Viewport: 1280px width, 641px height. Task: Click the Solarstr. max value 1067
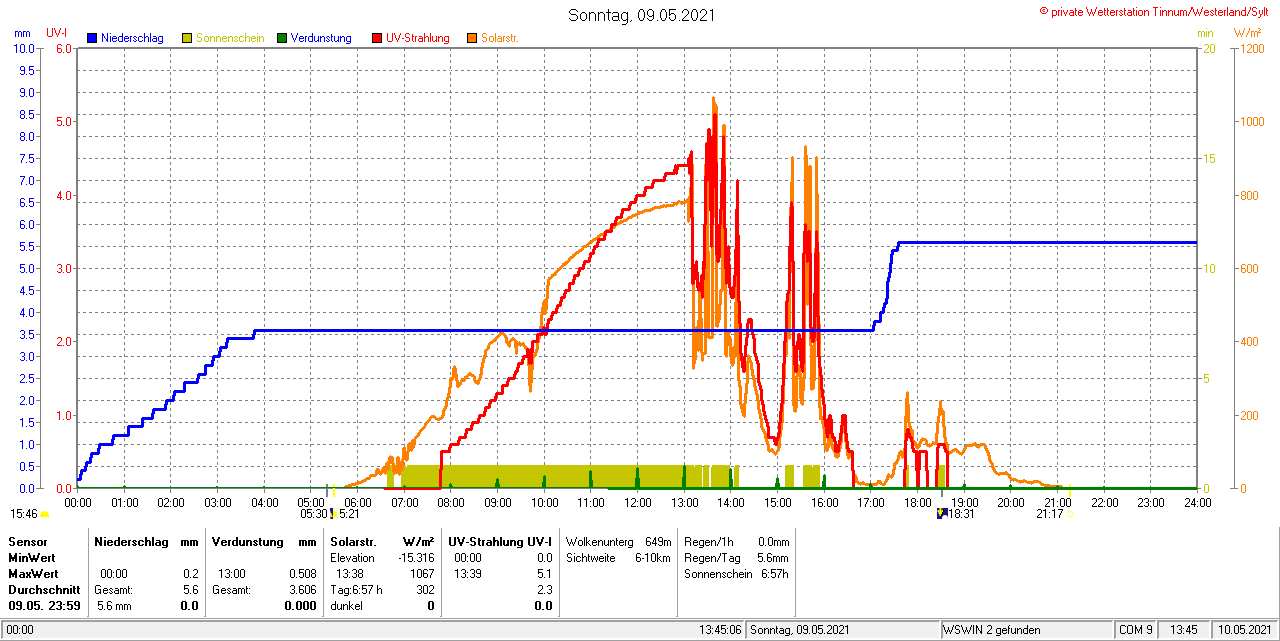tap(421, 574)
